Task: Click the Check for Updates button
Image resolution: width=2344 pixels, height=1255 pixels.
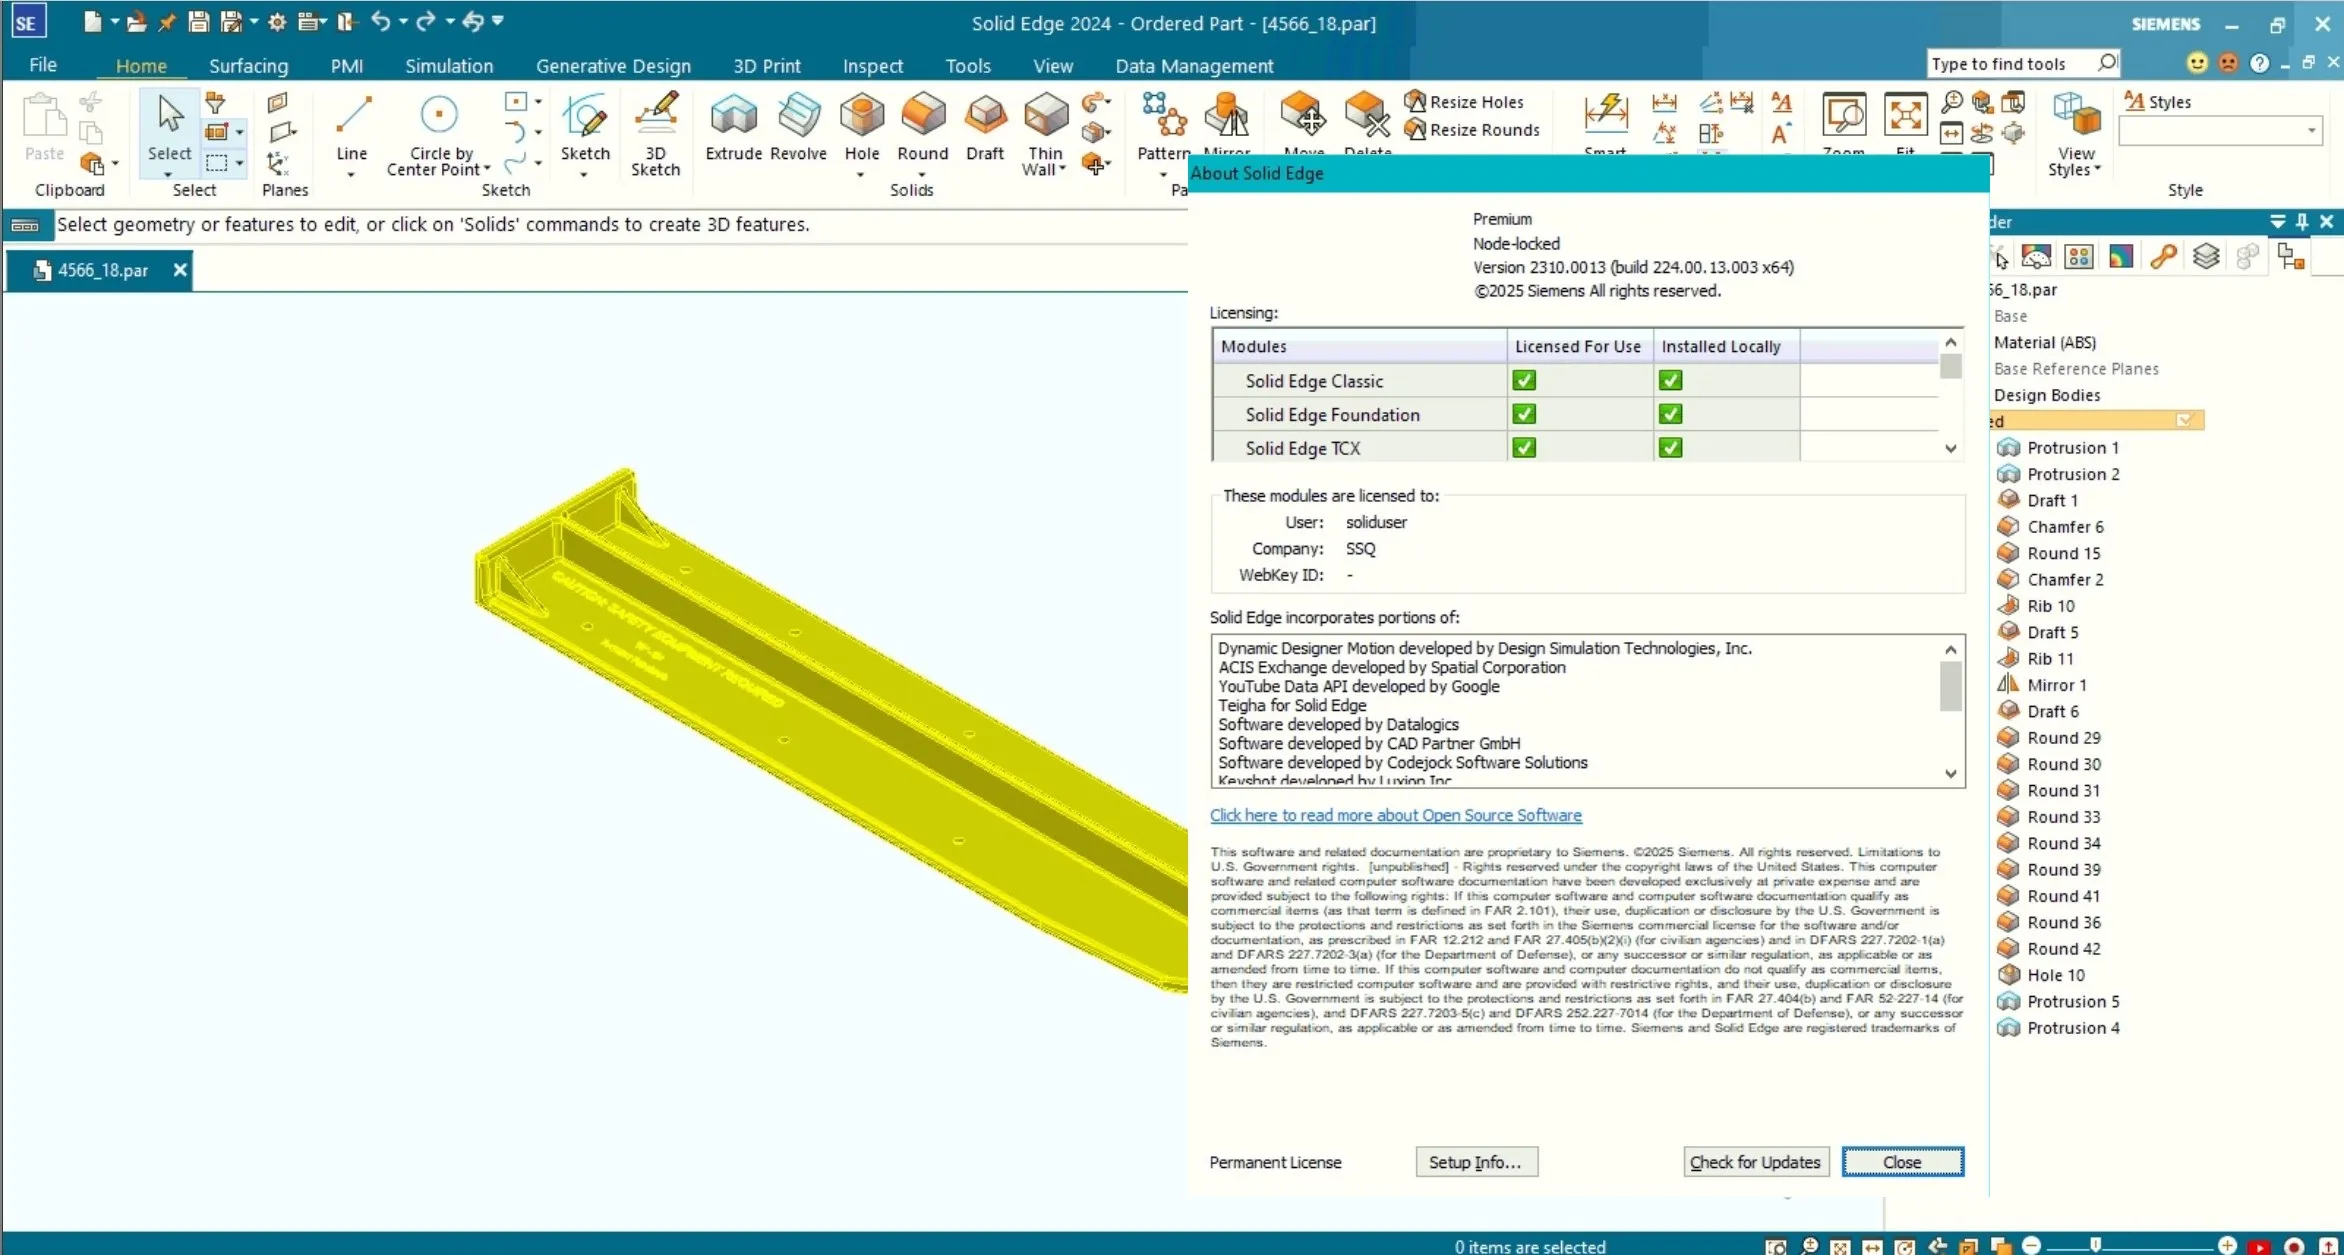Action: click(1755, 1162)
